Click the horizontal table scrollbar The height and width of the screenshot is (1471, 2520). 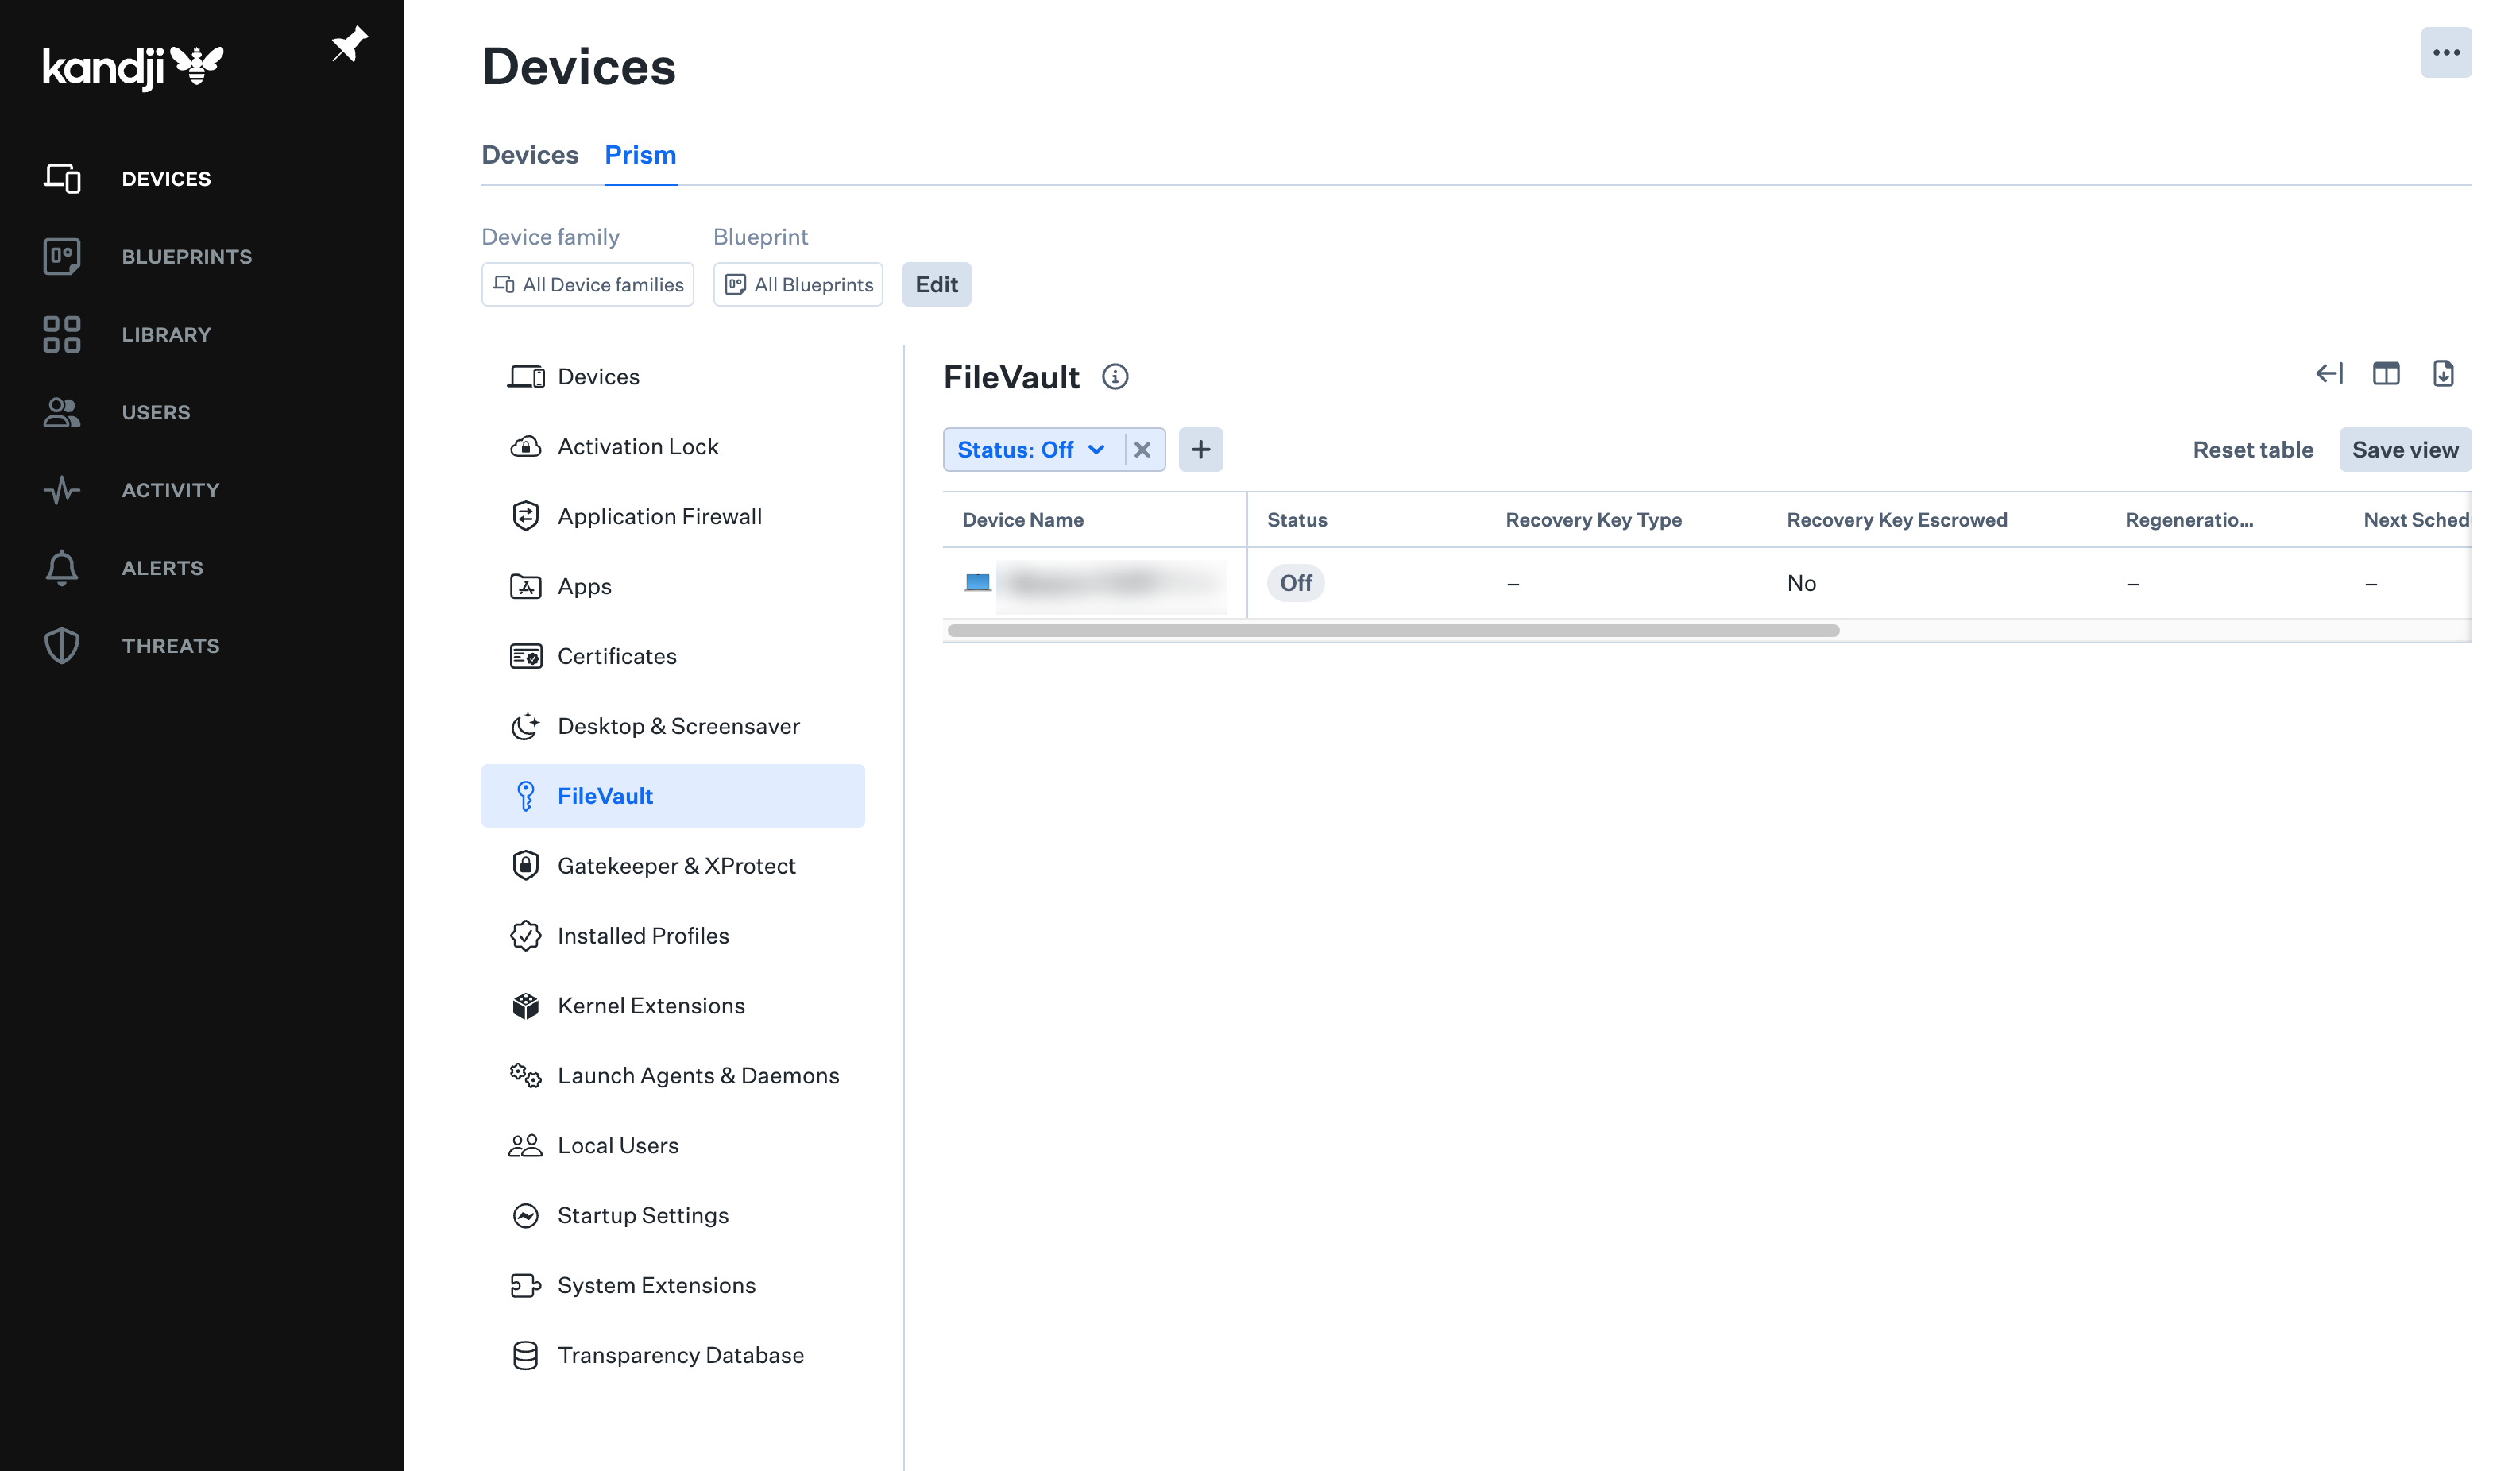click(x=1393, y=631)
